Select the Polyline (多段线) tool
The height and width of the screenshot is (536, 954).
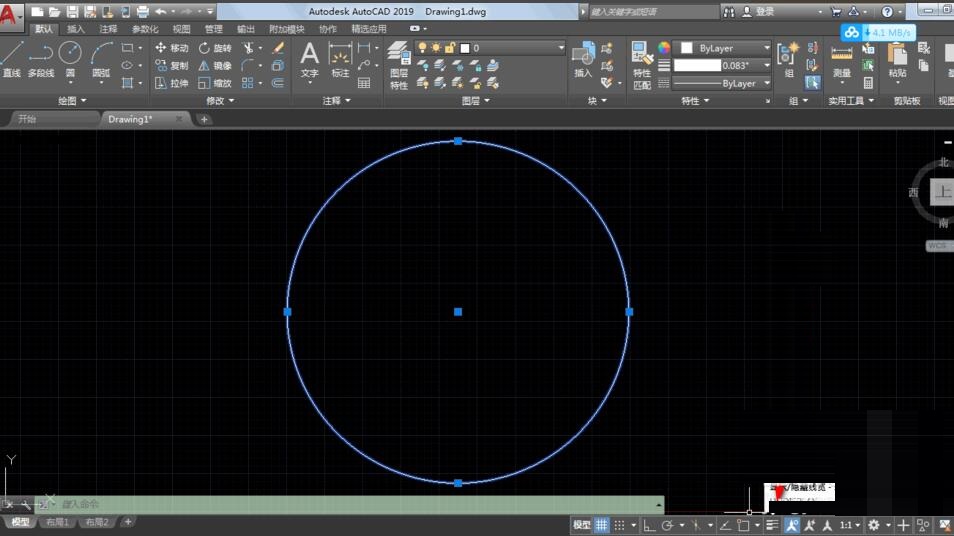41,60
